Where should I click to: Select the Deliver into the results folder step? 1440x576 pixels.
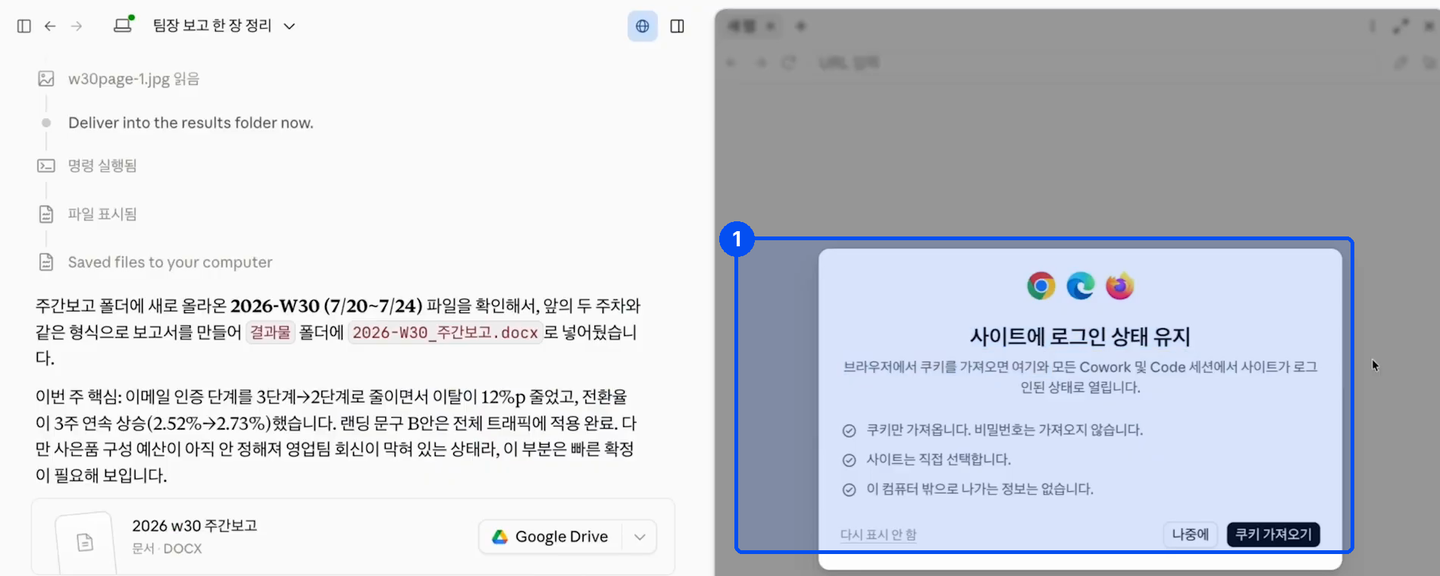(x=190, y=123)
